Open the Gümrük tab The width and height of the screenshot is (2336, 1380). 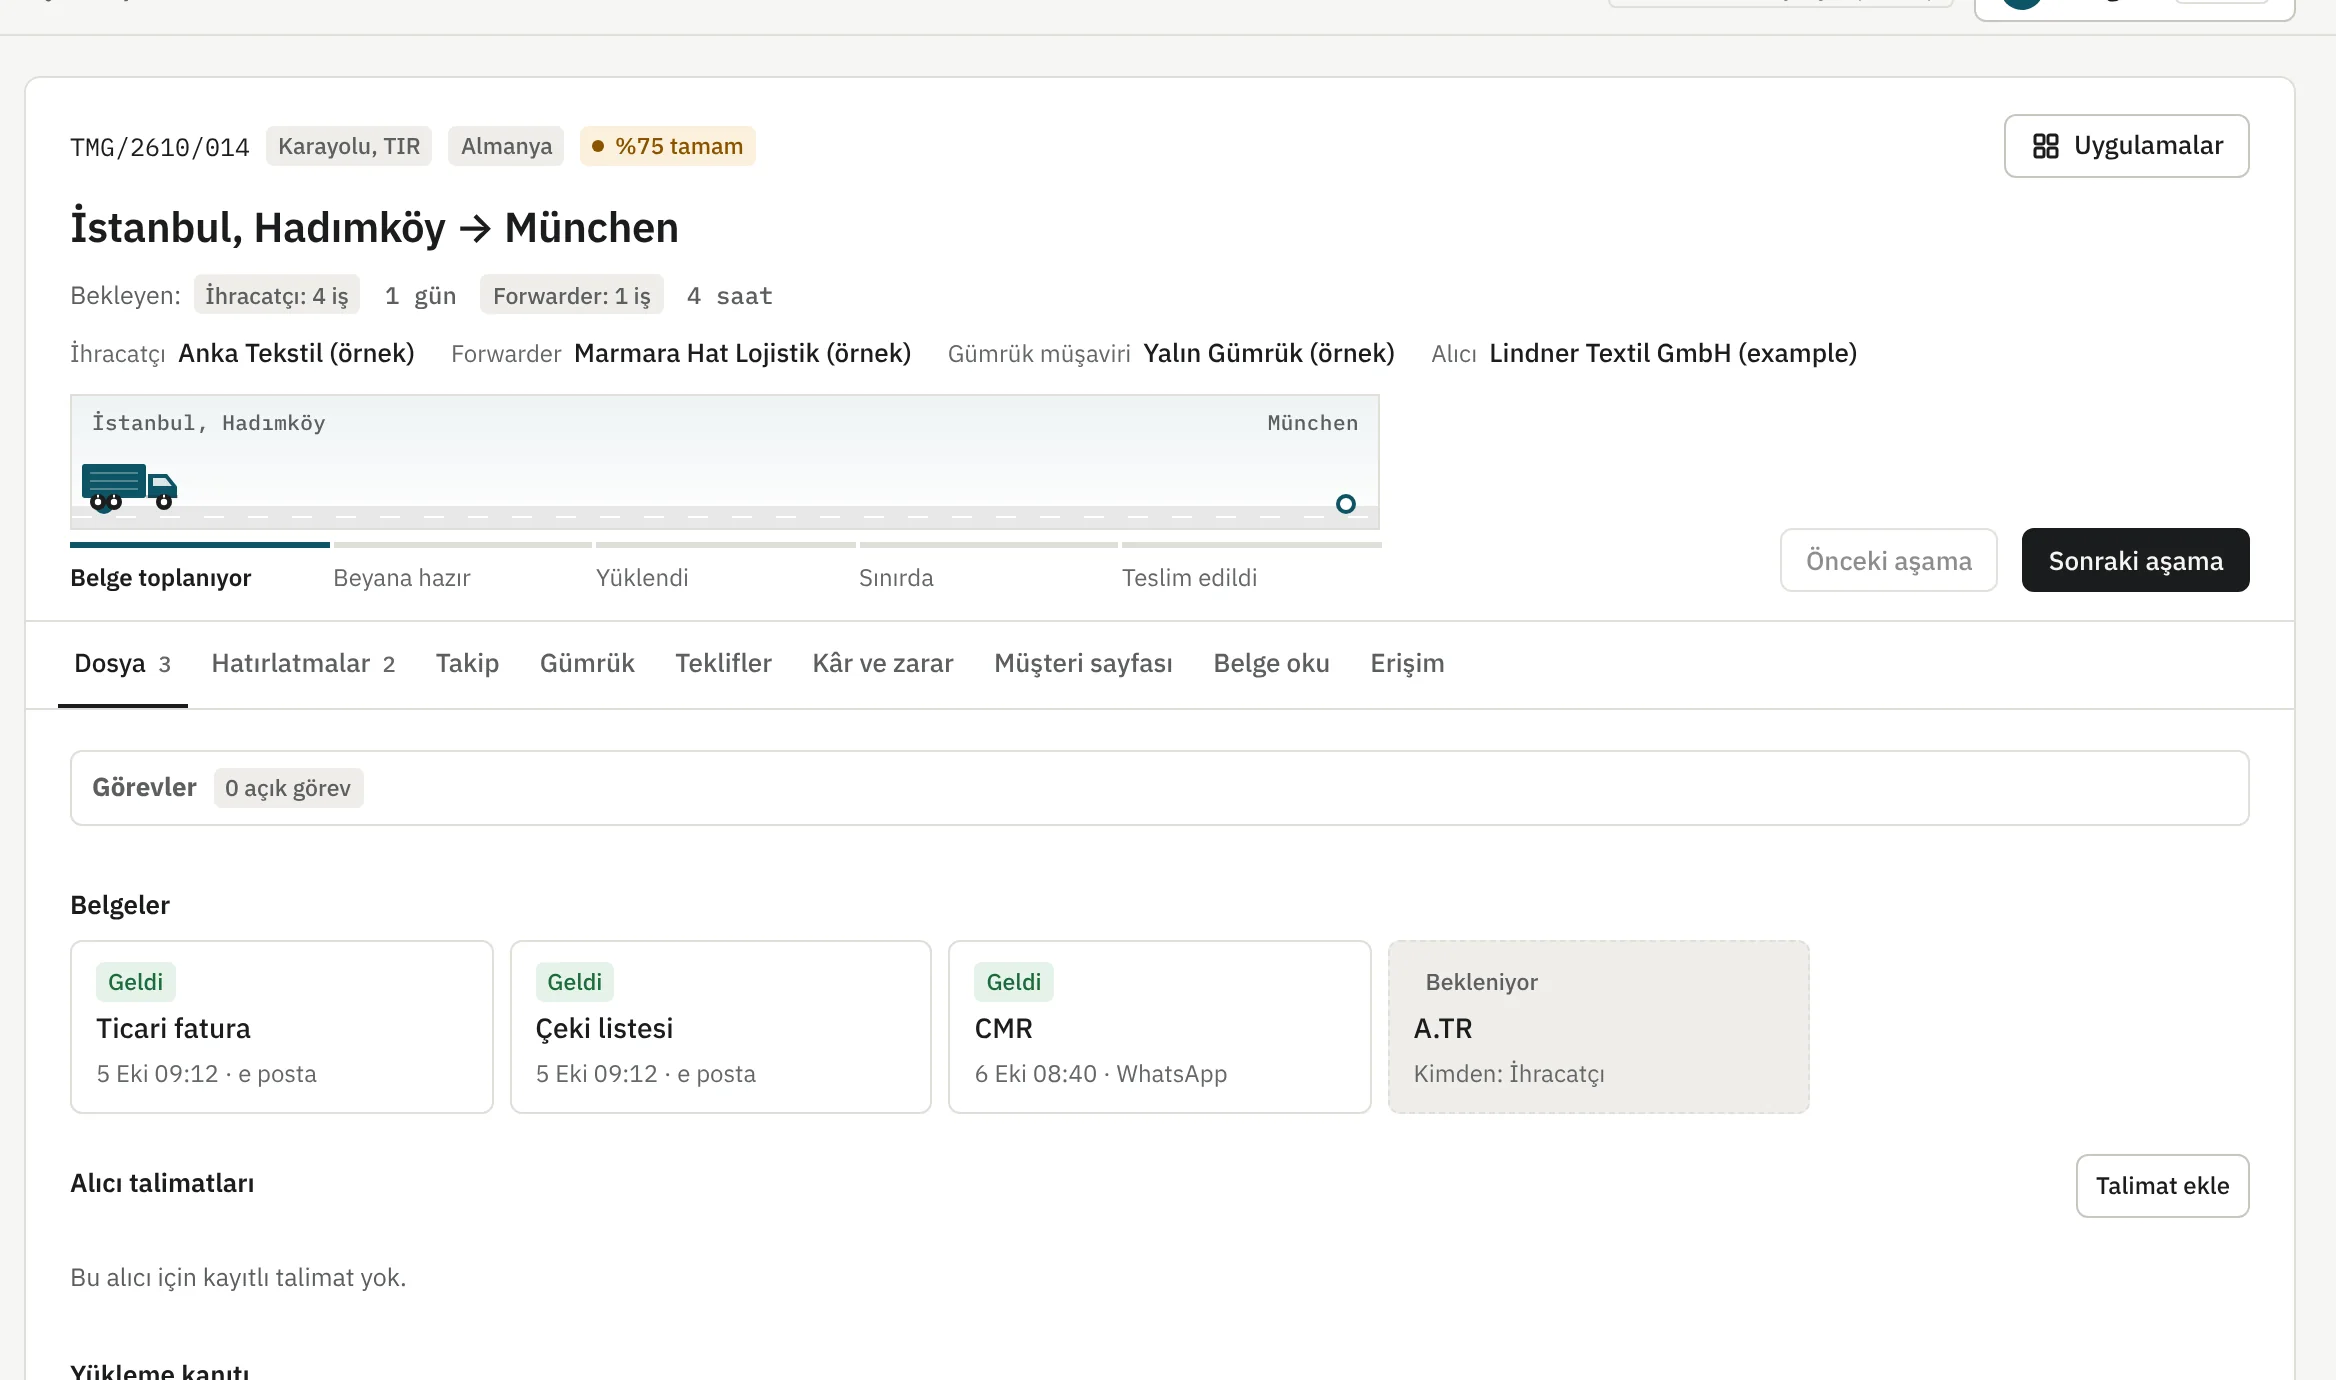pos(587,664)
